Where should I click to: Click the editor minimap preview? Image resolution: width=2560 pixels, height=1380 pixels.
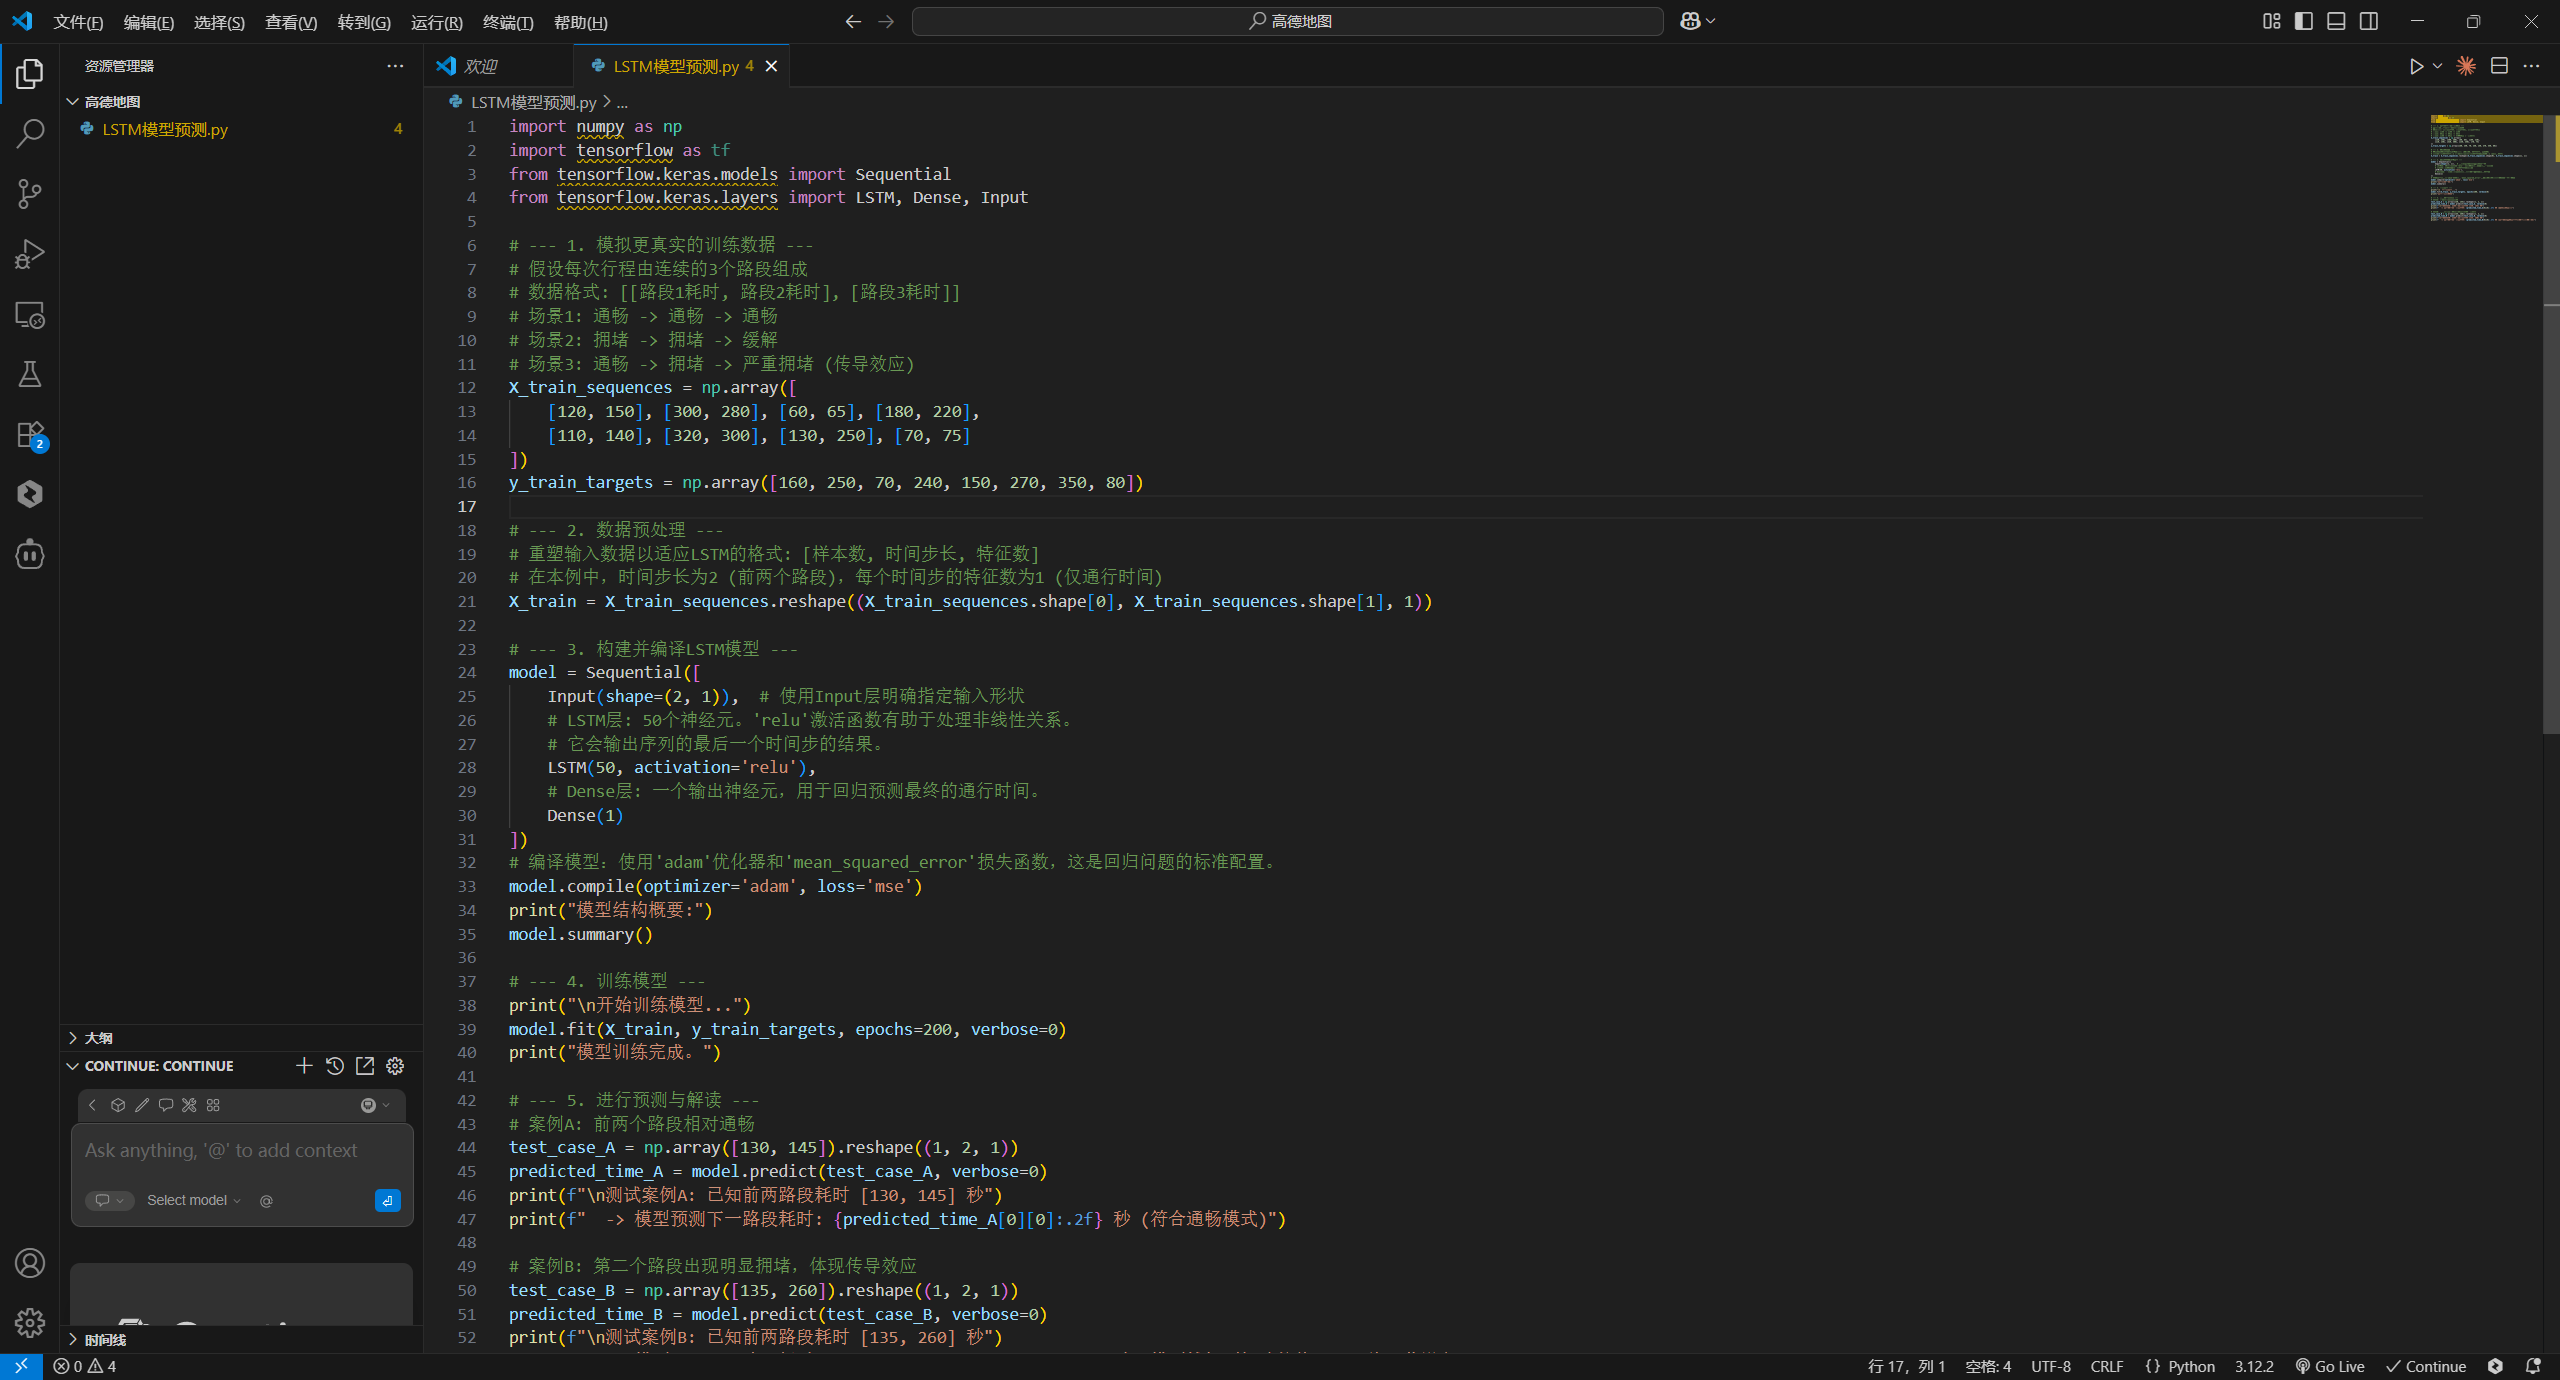click(x=2485, y=168)
